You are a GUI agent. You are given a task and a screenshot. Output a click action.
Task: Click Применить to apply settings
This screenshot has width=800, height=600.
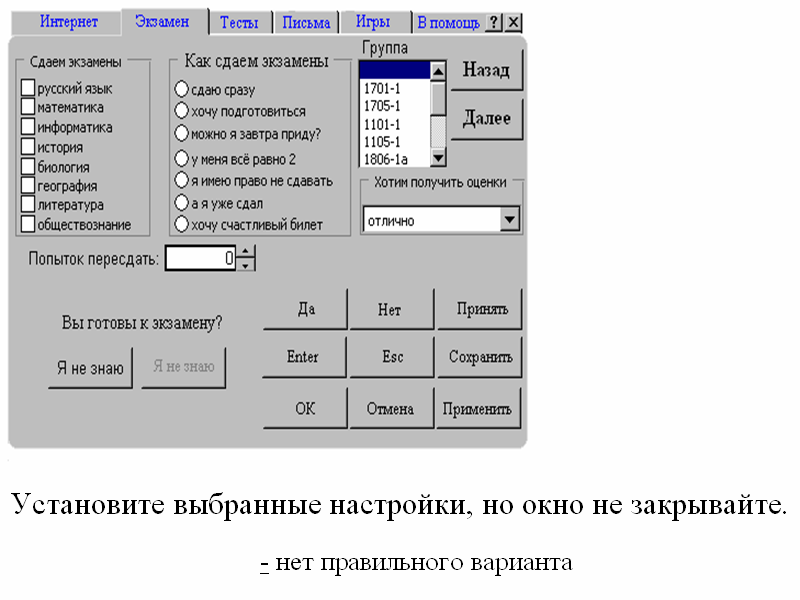[478, 408]
